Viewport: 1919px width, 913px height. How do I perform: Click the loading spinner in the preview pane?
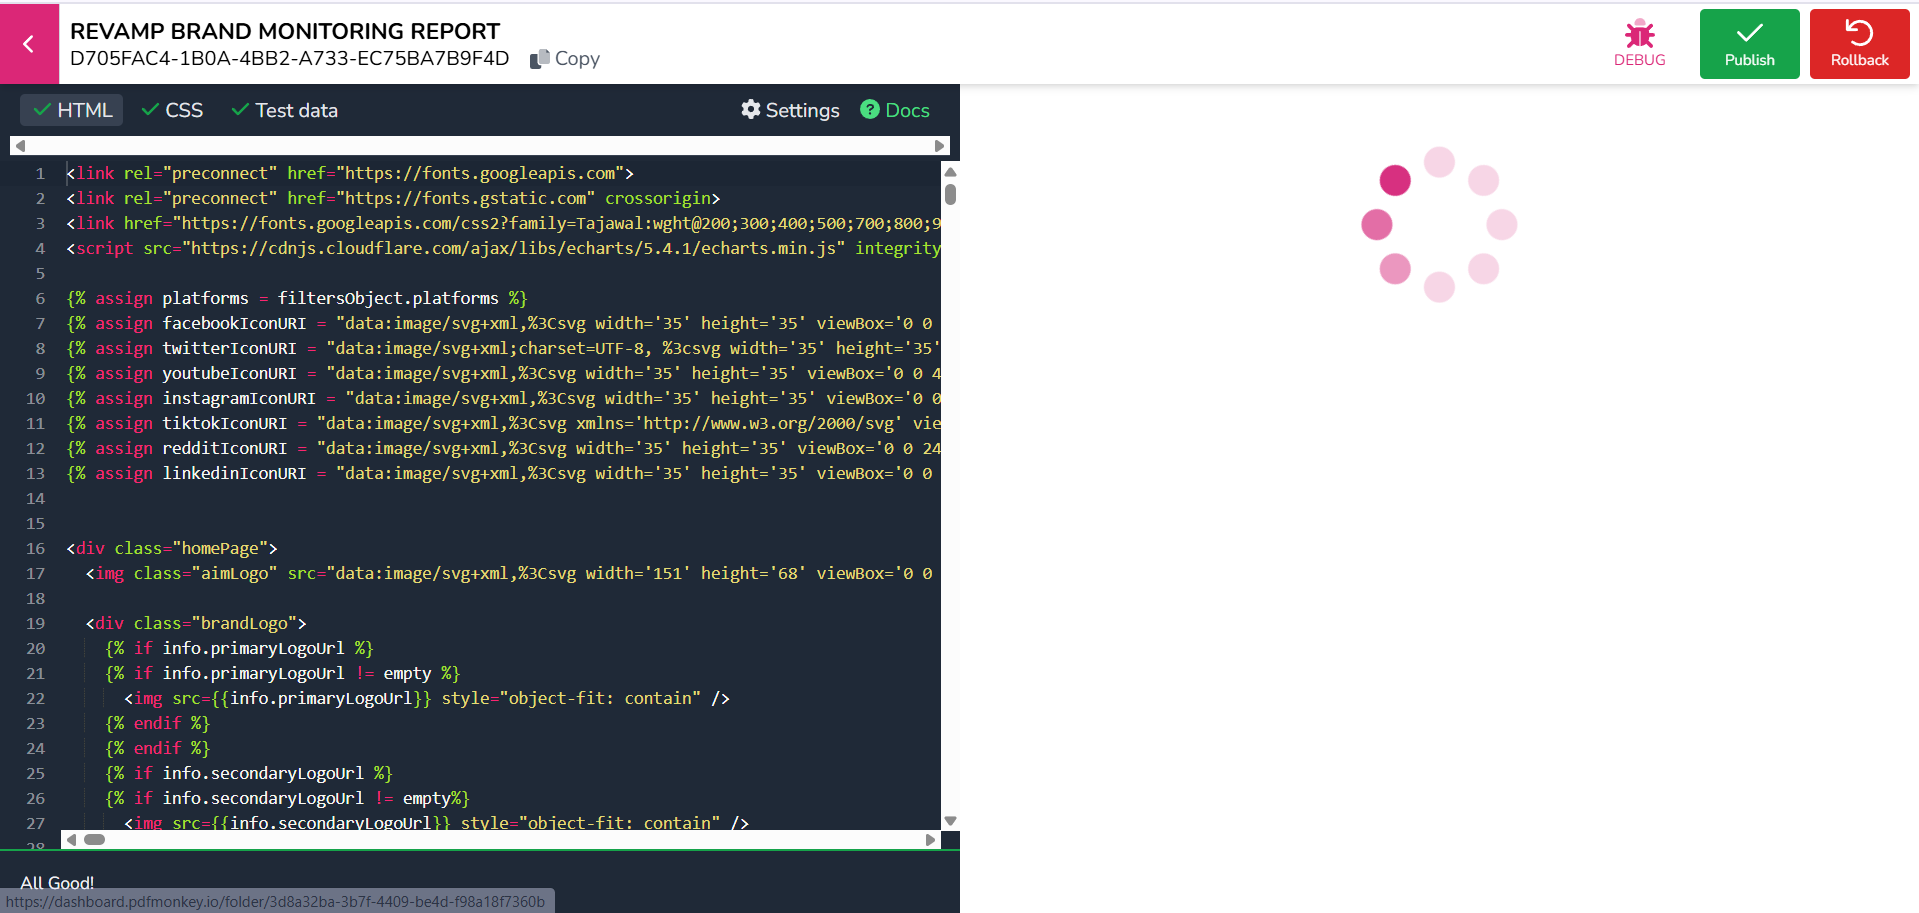tap(1439, 224)
